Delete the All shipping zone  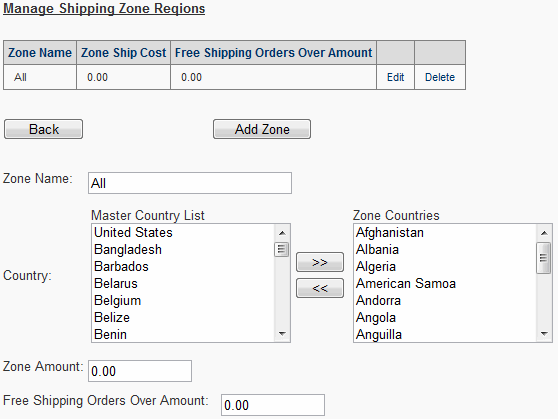(440, 77)
